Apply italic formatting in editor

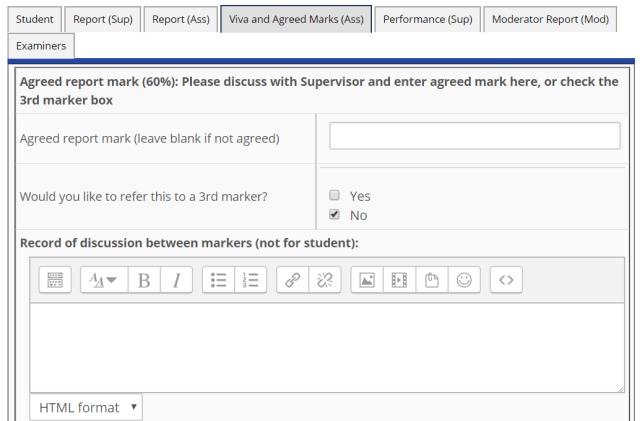[x=176, y=281]
